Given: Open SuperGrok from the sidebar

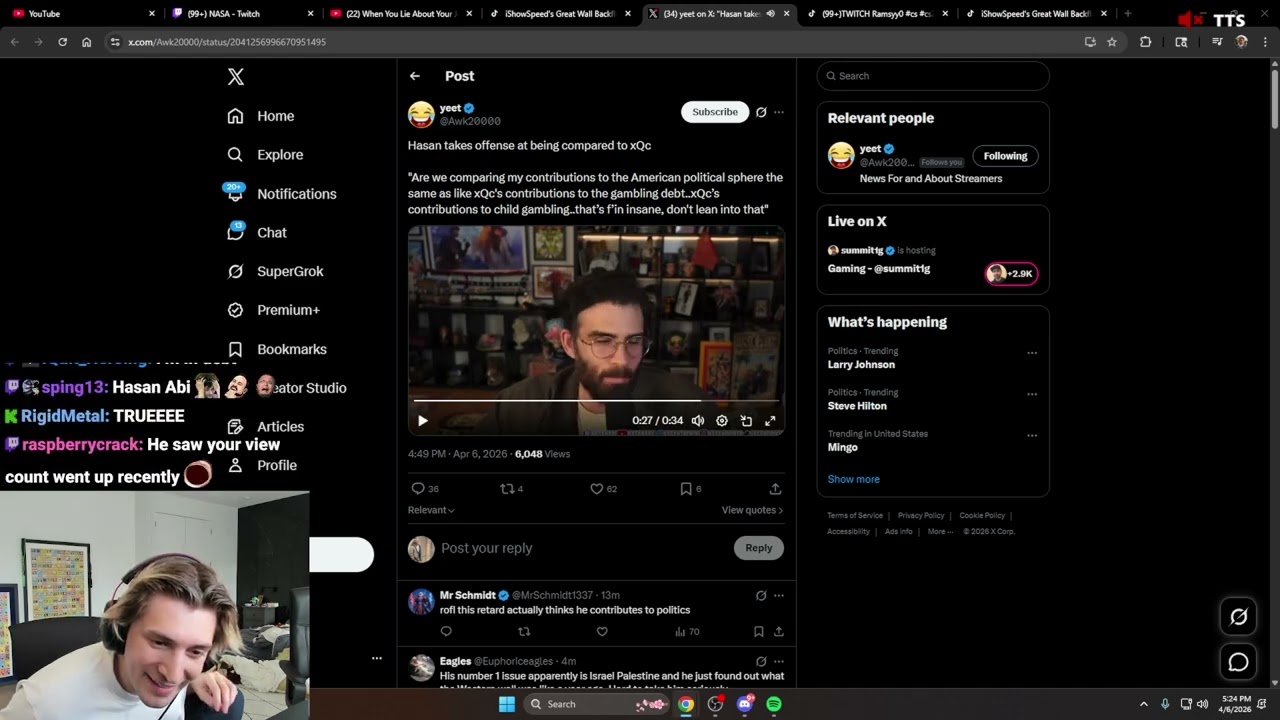Looking at the screenshot, I should click(x=275, y=271).
